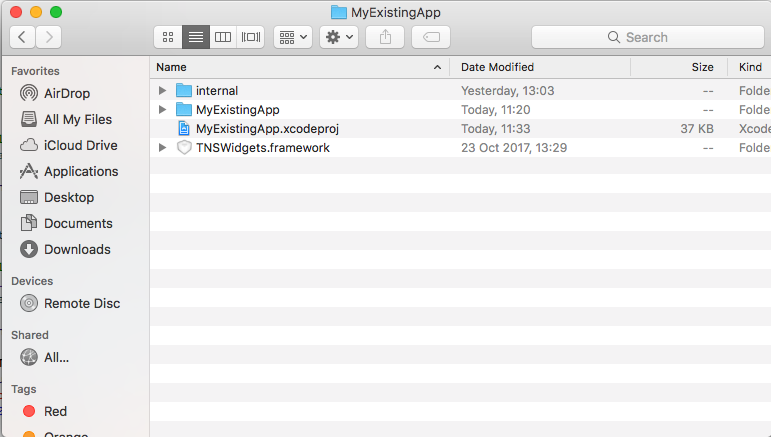Expand the internal folder
Screen dimensions: 771x437
pyautogui.click(x=162, y=90)
